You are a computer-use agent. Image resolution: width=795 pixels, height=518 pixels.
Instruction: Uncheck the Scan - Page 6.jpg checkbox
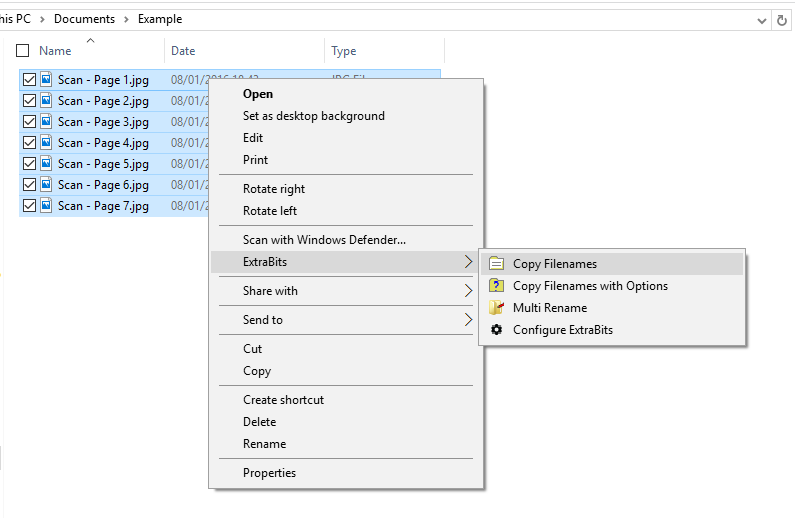29,185
